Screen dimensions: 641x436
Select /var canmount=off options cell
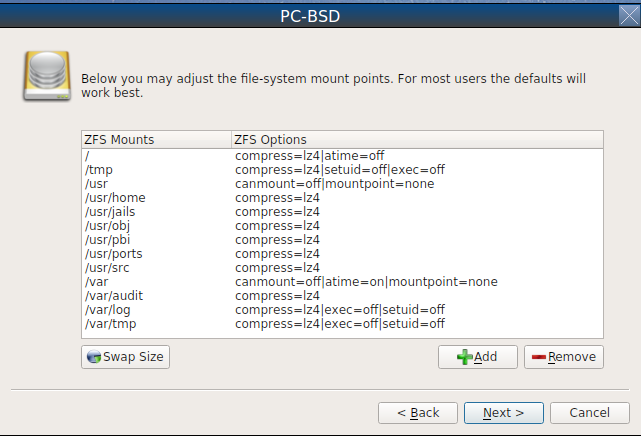tap(366, 282)
